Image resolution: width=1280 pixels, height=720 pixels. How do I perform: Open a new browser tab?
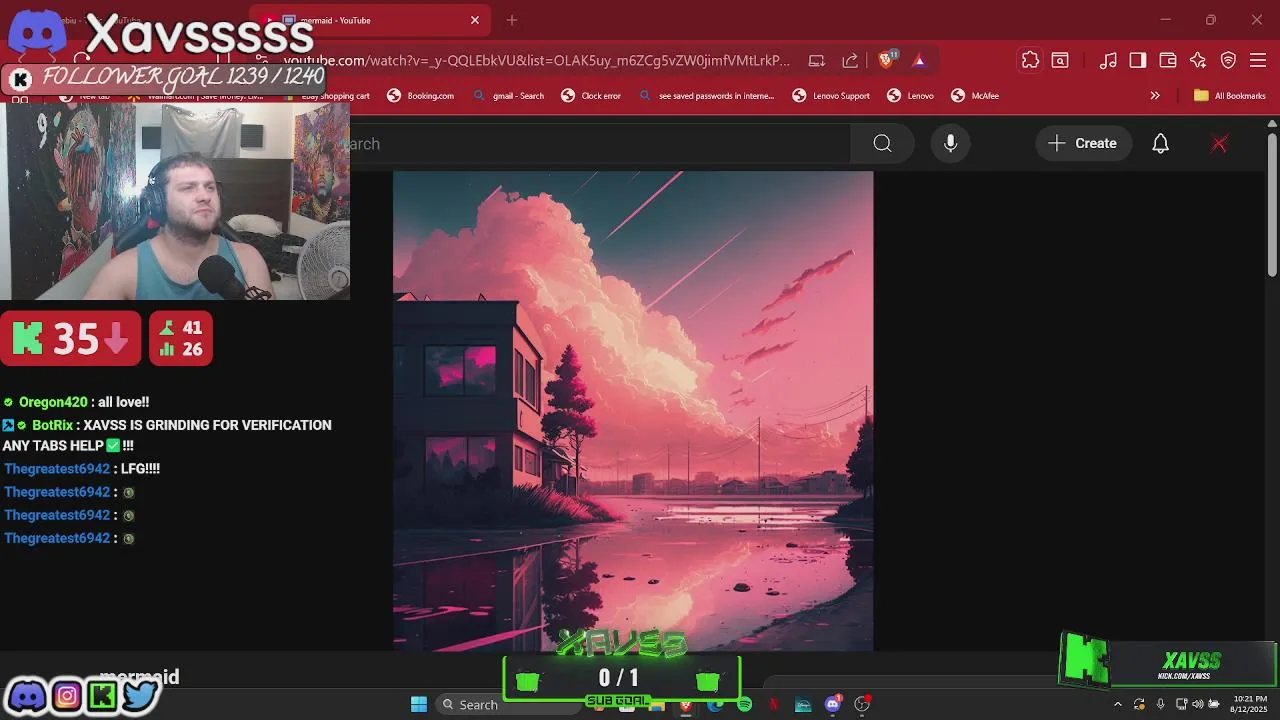[512, 20]
